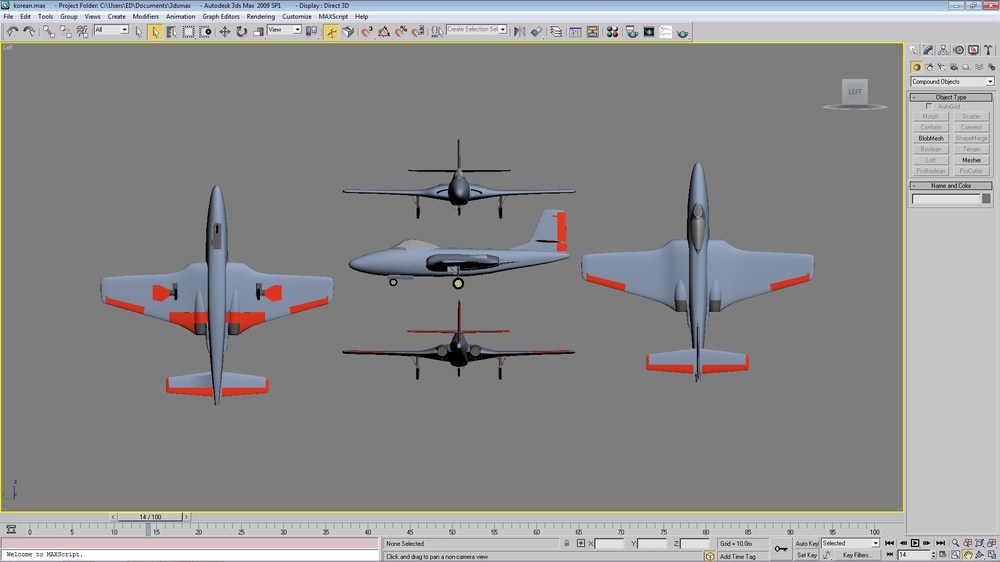The image size is (1000, 562).
Task: Toggle the Auto Key mode
Action: click(806, 544)
